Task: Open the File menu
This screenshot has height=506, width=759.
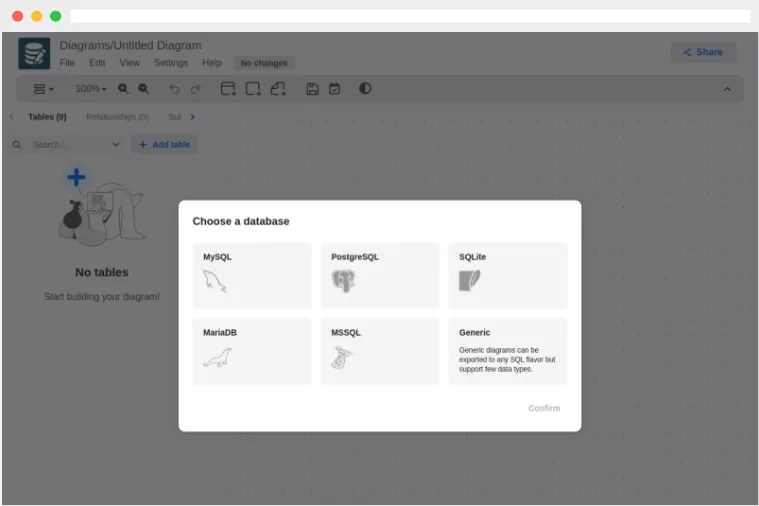Action: pyautogui.click(x=67, y=62)
